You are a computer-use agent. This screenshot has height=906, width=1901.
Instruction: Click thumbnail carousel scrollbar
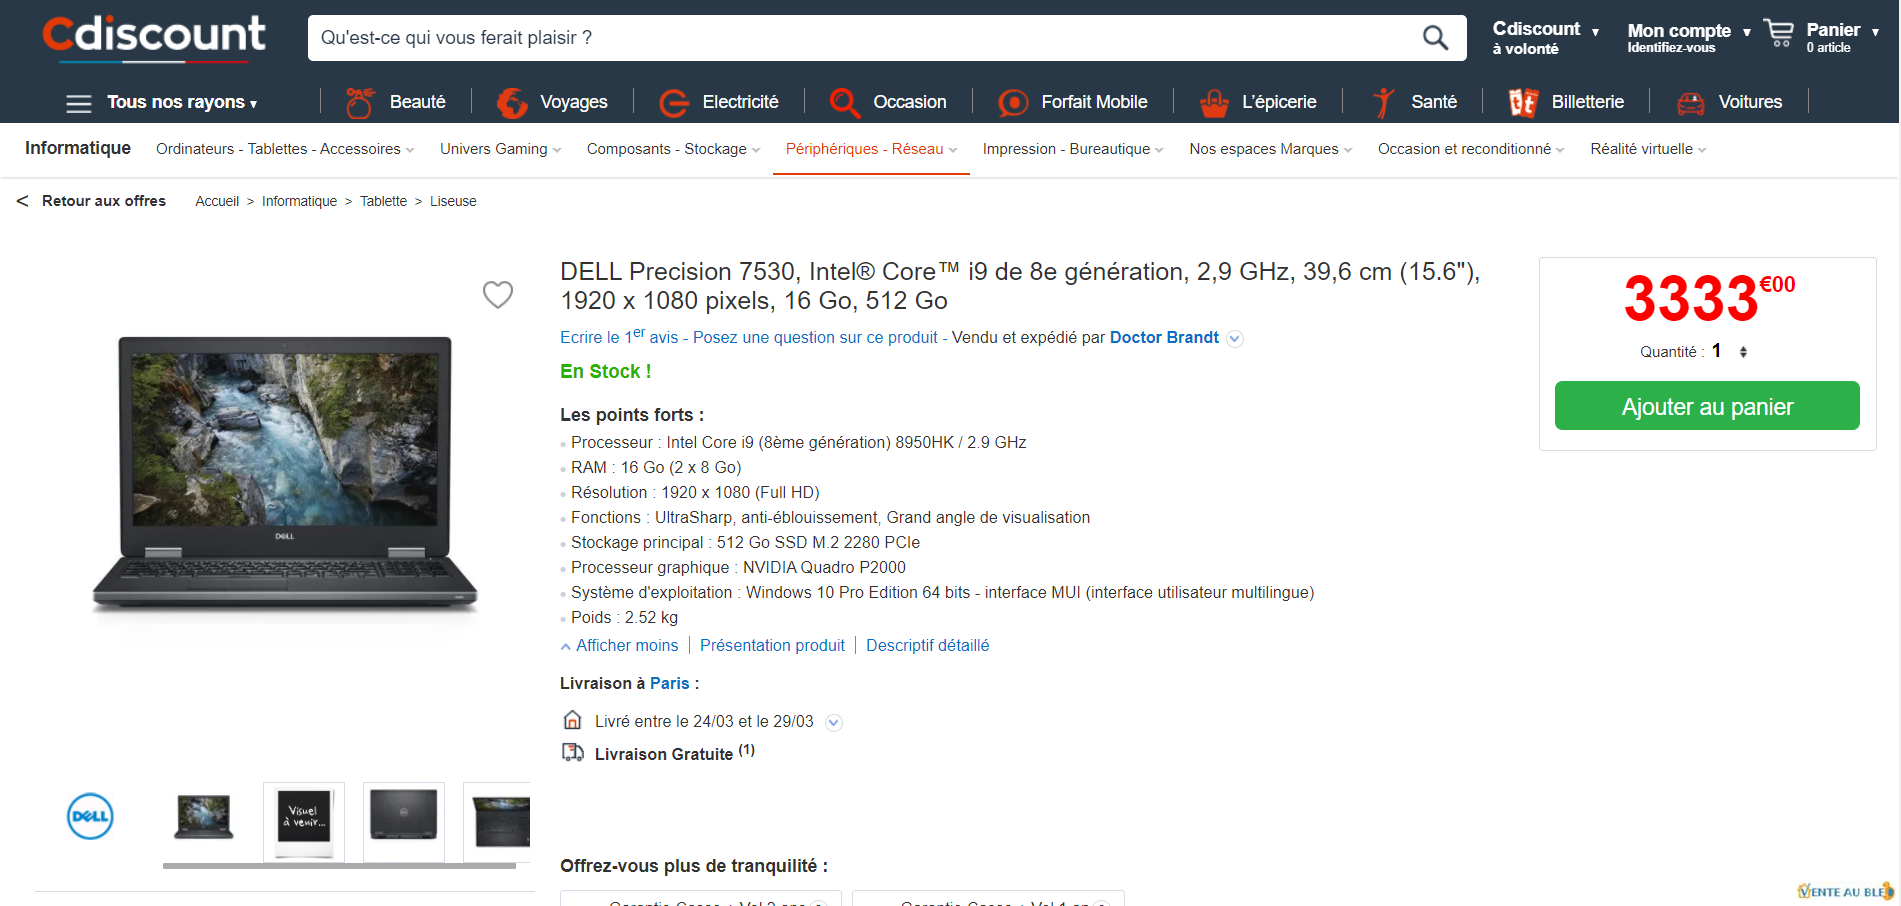[x=340, y=866]
